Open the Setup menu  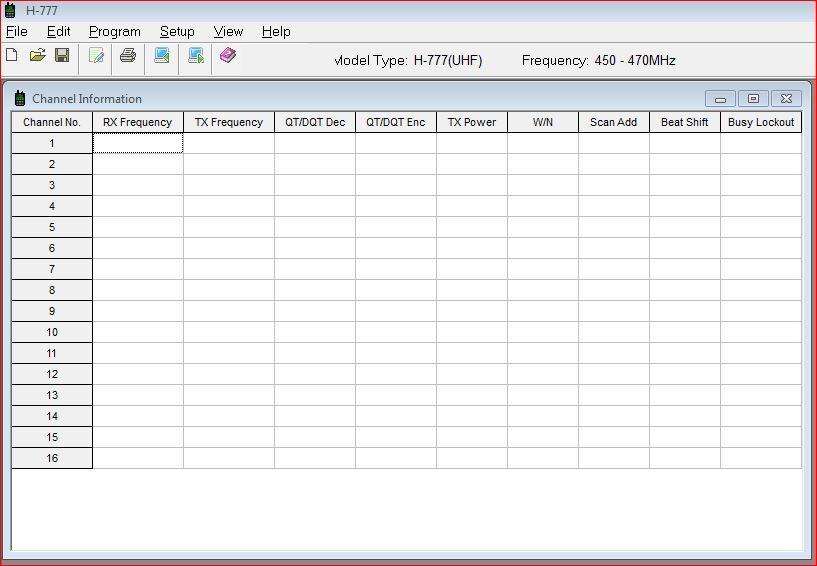[177, 31]
